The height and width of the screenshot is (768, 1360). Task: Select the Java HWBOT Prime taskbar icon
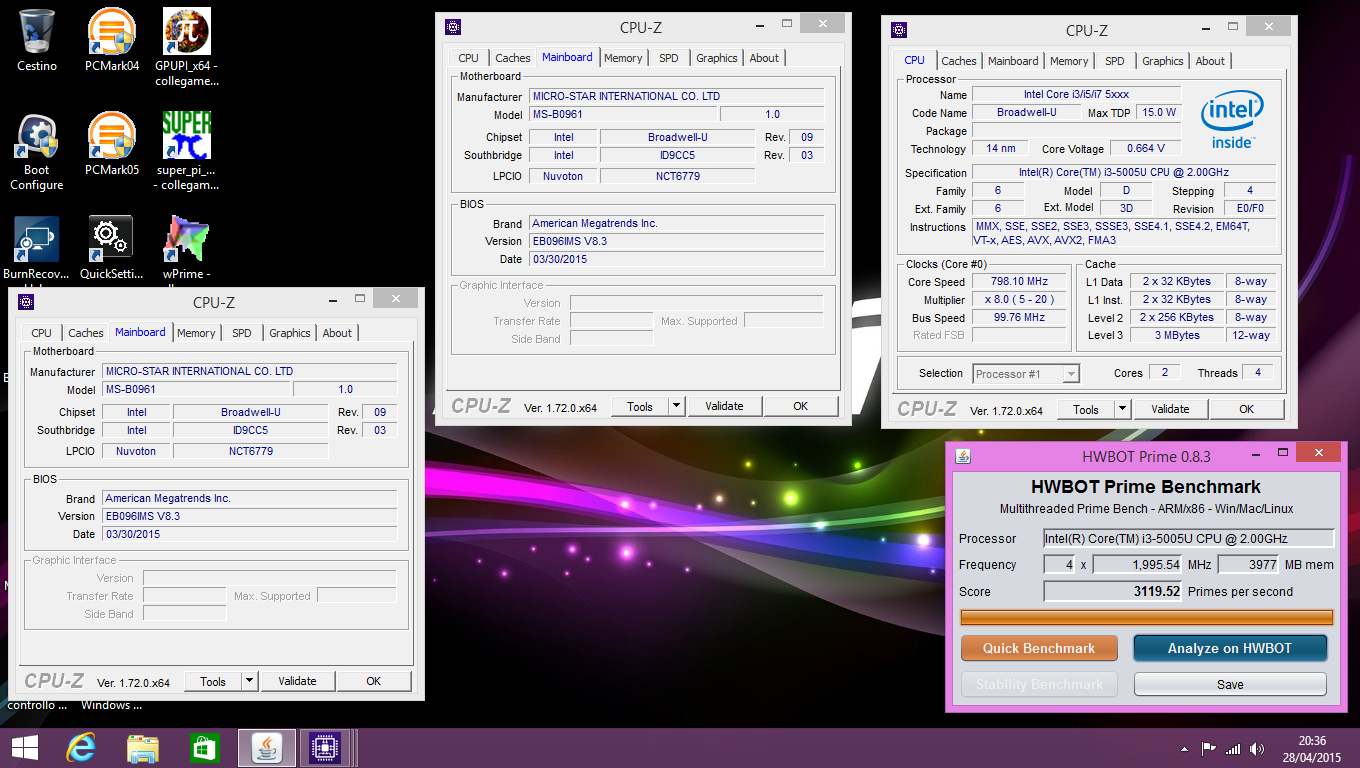tap(267, 748)
